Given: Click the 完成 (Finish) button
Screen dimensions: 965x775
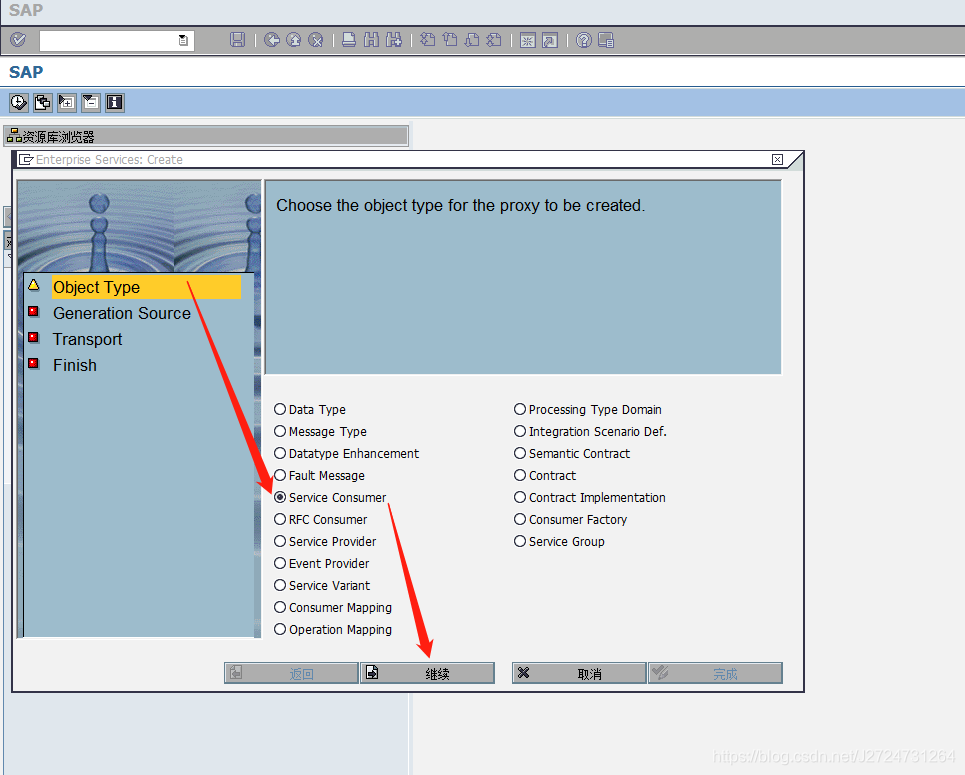Looking at the screenshot, I should coord(715,673).
